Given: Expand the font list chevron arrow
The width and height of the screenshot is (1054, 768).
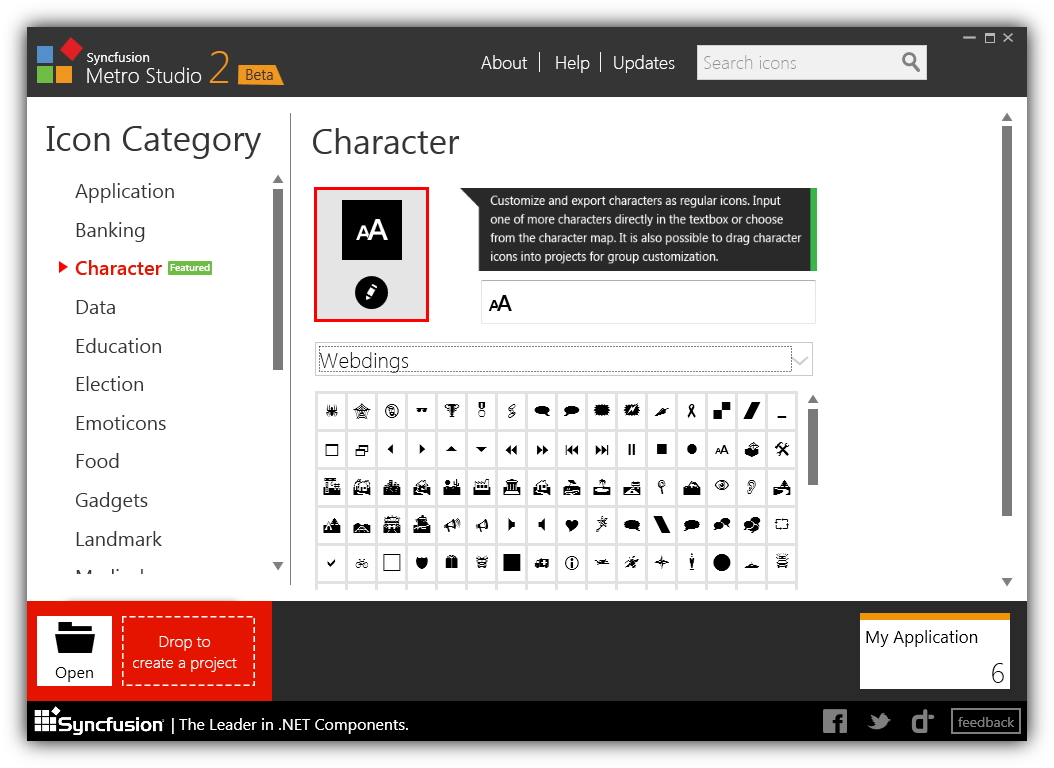Looking at the screenshot, I should pos(800,361).
